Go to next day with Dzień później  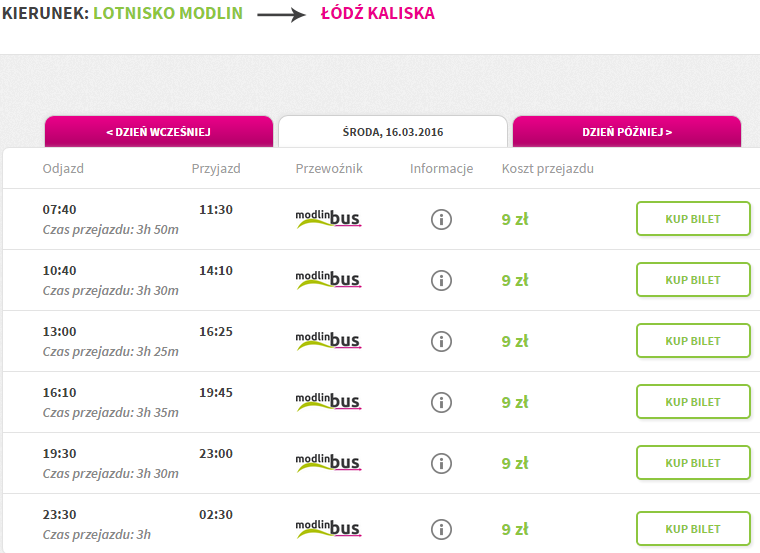pyautogui.click(x=627, y=132)
